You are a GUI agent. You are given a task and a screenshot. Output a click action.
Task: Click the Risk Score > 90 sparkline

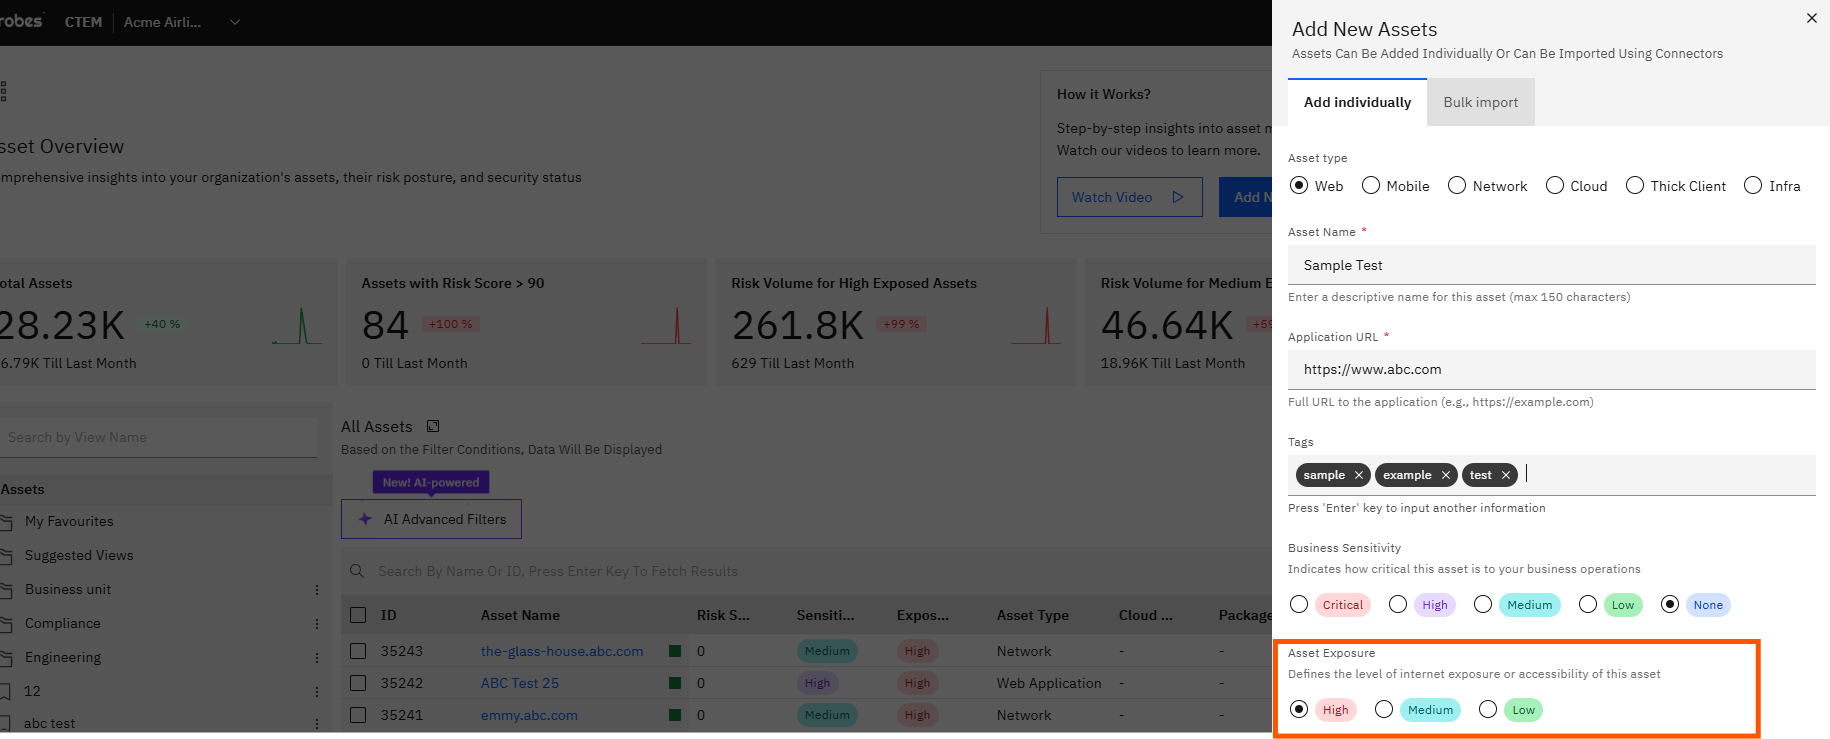tap(666, 326)
